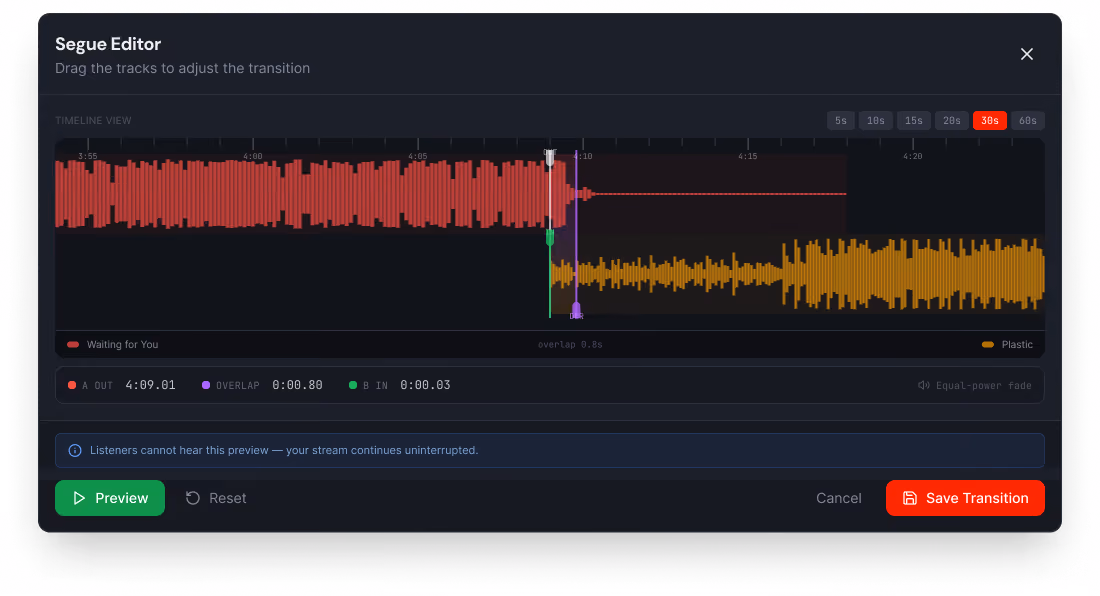Screen dimensions: 1100x596
Task: Set timeline zoom to 20s
Action: (x=951, y=121)
